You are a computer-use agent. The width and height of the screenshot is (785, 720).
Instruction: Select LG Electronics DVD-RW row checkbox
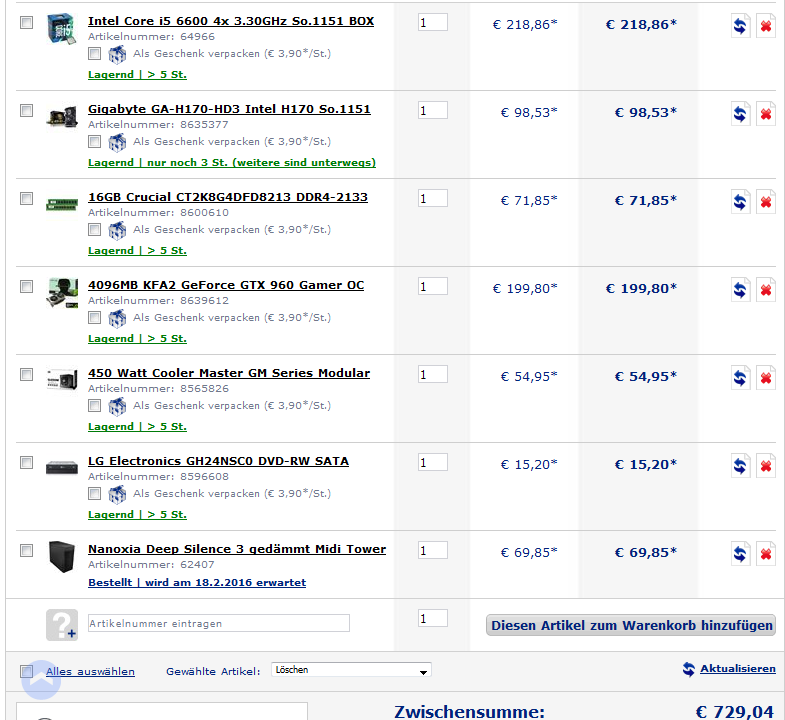tap(27, 463)
